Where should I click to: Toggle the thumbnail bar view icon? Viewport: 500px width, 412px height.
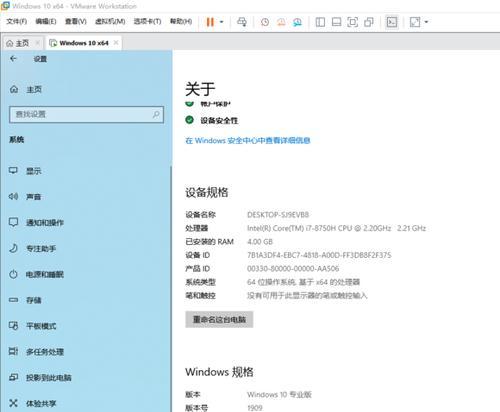(x=337, y=22)
